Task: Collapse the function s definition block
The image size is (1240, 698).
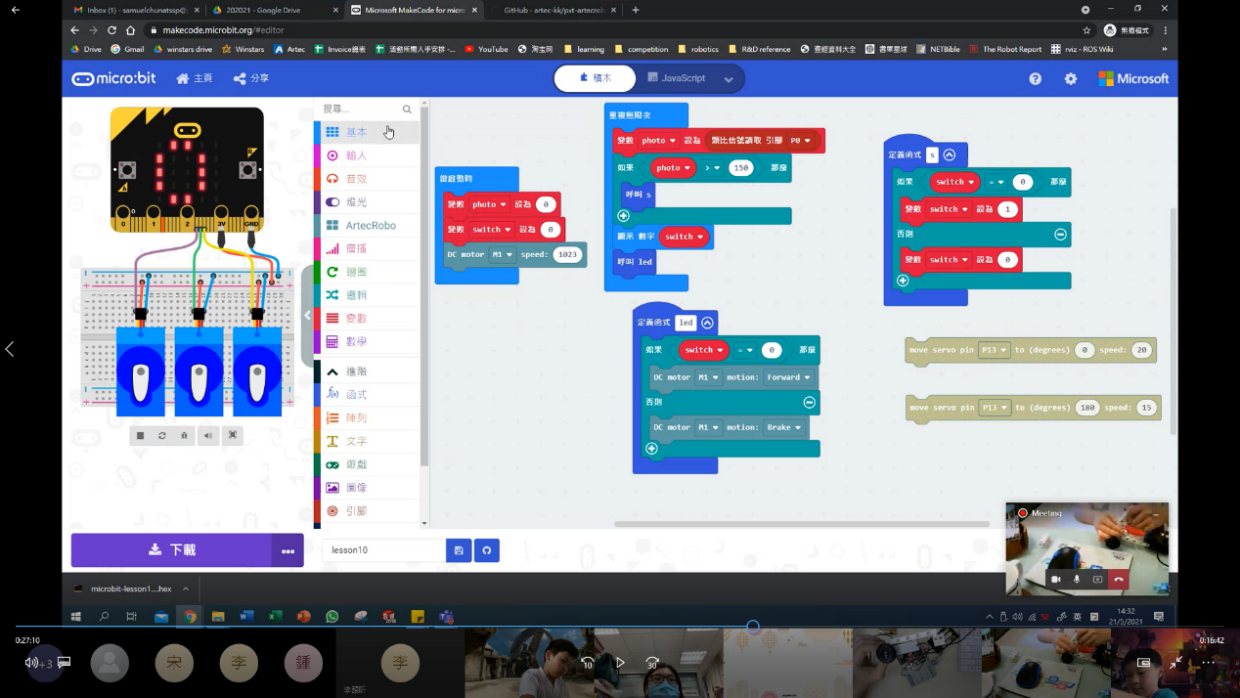Action: pos(949,155)
